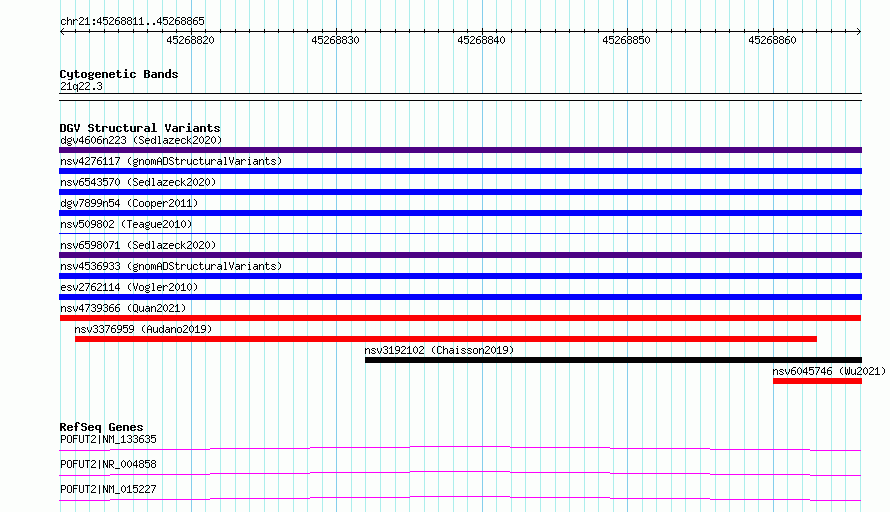The width and height of the screenshot is (890, 512).
Task: Click the red bar under nsv3376959
Action: [446, 339]
